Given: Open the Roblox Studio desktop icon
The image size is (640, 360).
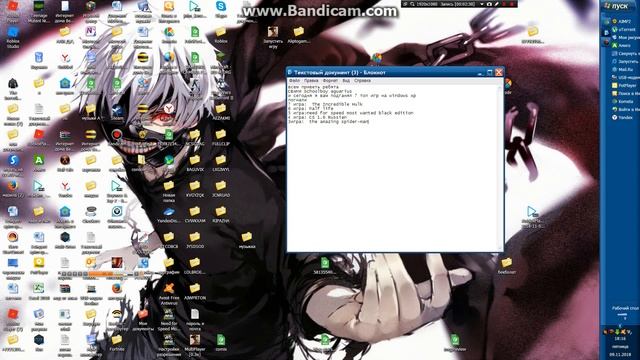Looking at the screenshot, I should (x=13, y=38).
